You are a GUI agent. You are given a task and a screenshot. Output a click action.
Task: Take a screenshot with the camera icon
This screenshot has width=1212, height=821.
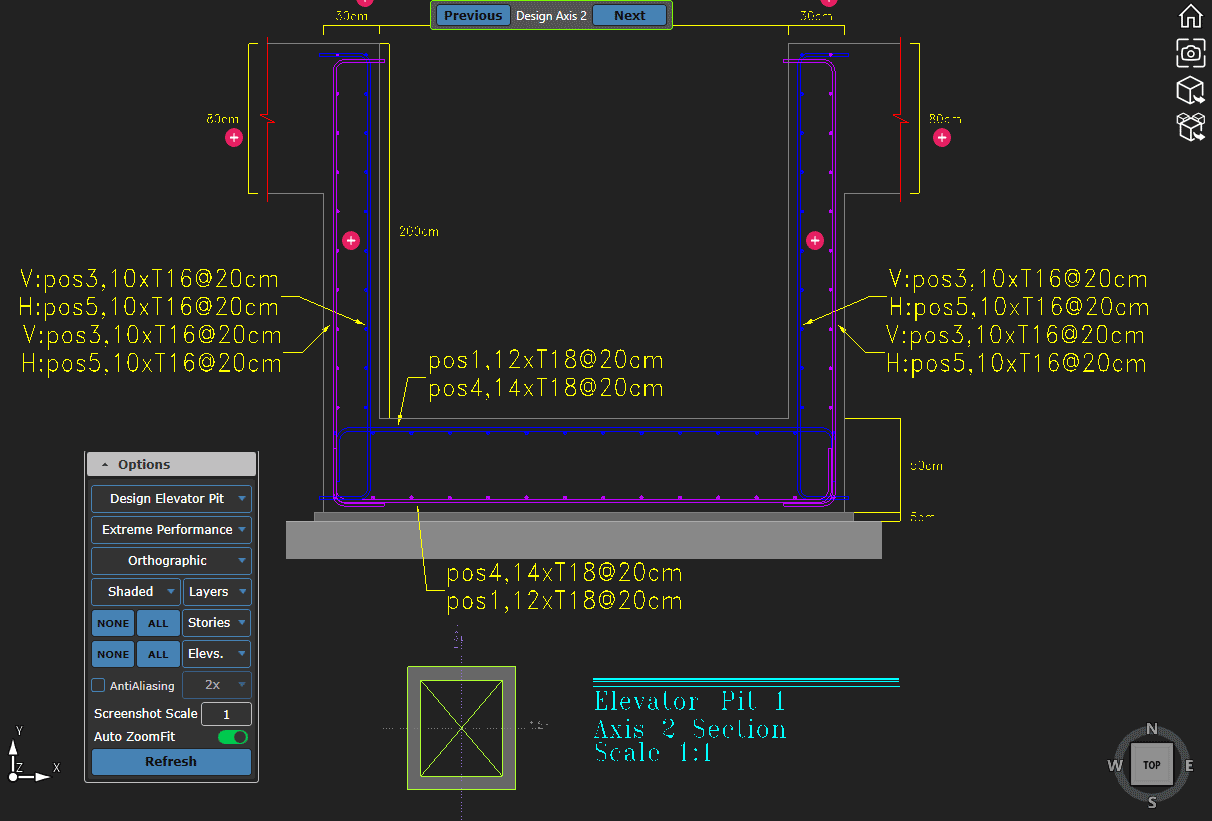(x=1190, y=53)
